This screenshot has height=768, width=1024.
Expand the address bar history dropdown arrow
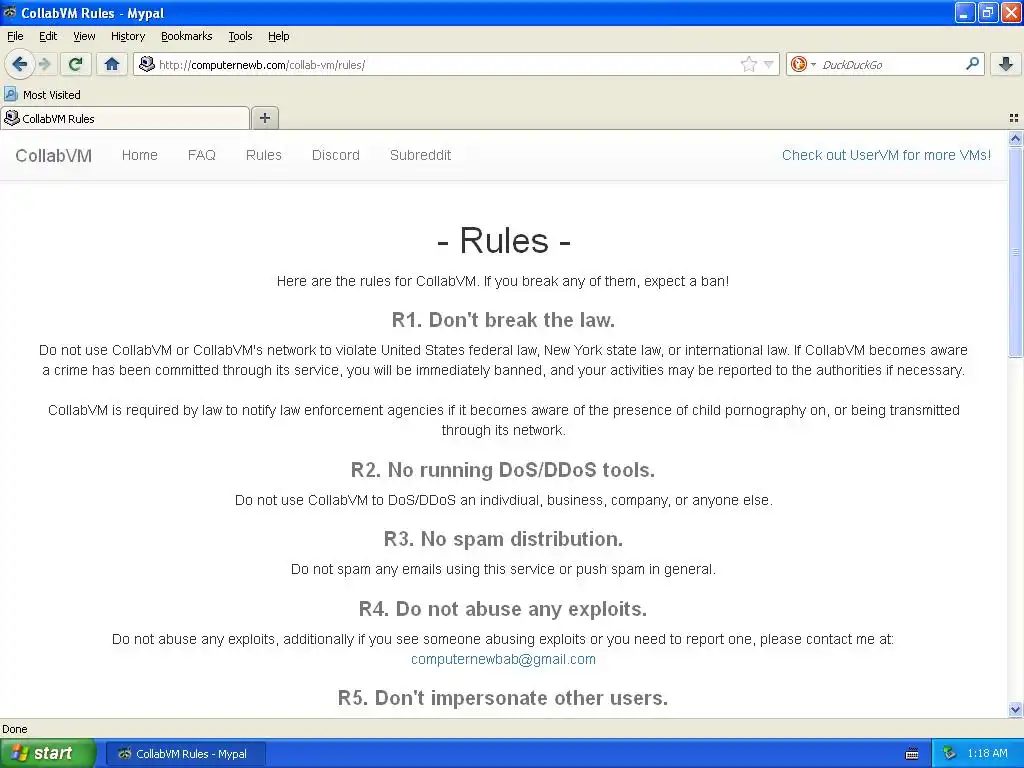pyautogui.click(x=769, y=64)
